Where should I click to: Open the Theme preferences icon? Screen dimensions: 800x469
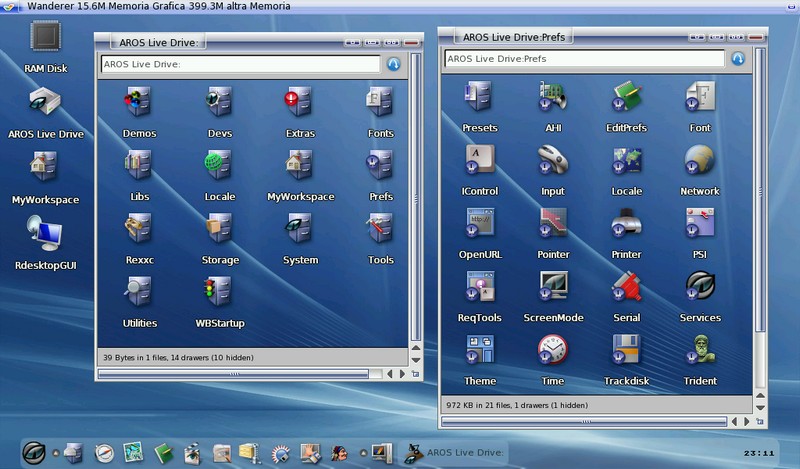point(480,349)
